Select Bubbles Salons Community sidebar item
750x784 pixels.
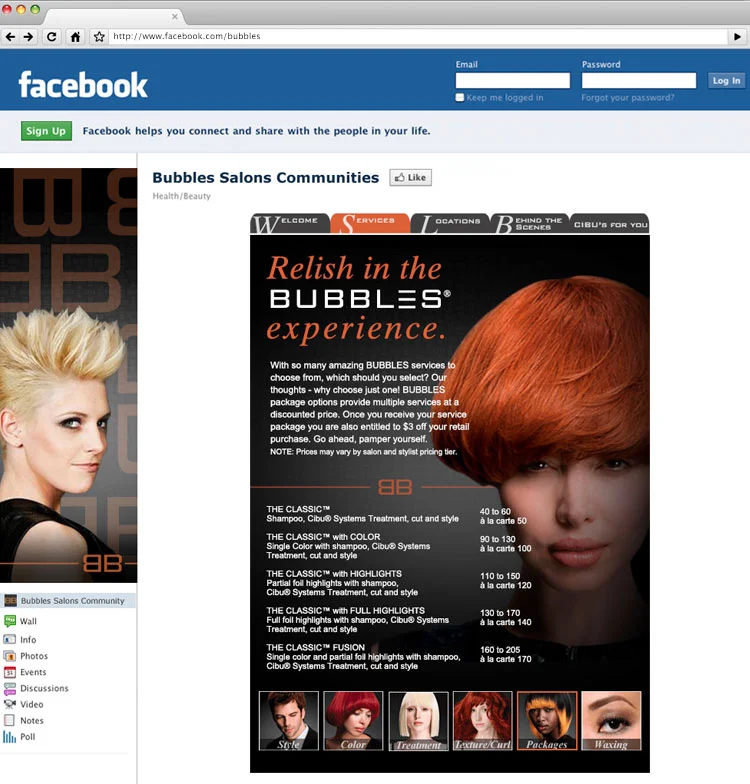(x=68, y=600)
